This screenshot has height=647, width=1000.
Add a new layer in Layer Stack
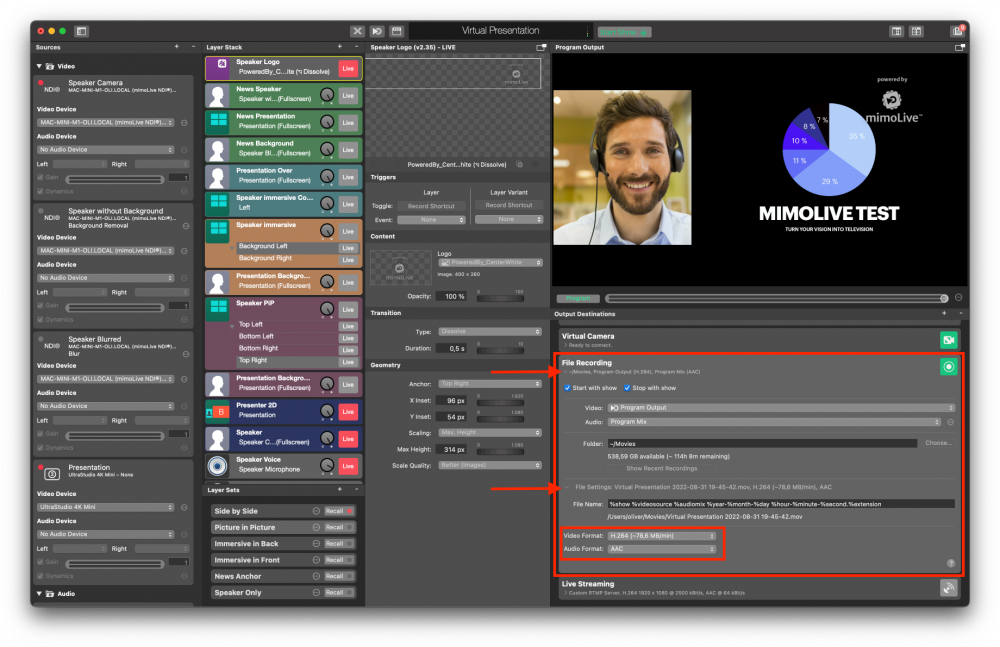(339, 47)
